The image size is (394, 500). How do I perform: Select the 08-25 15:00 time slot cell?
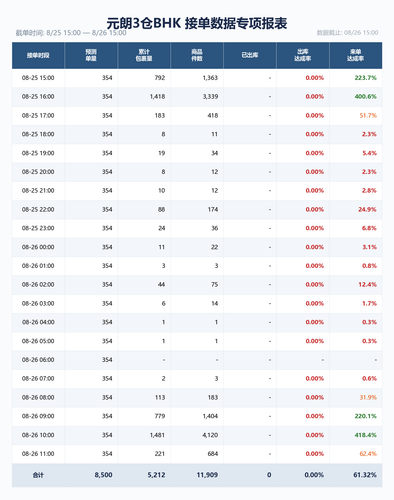(38, 78)
